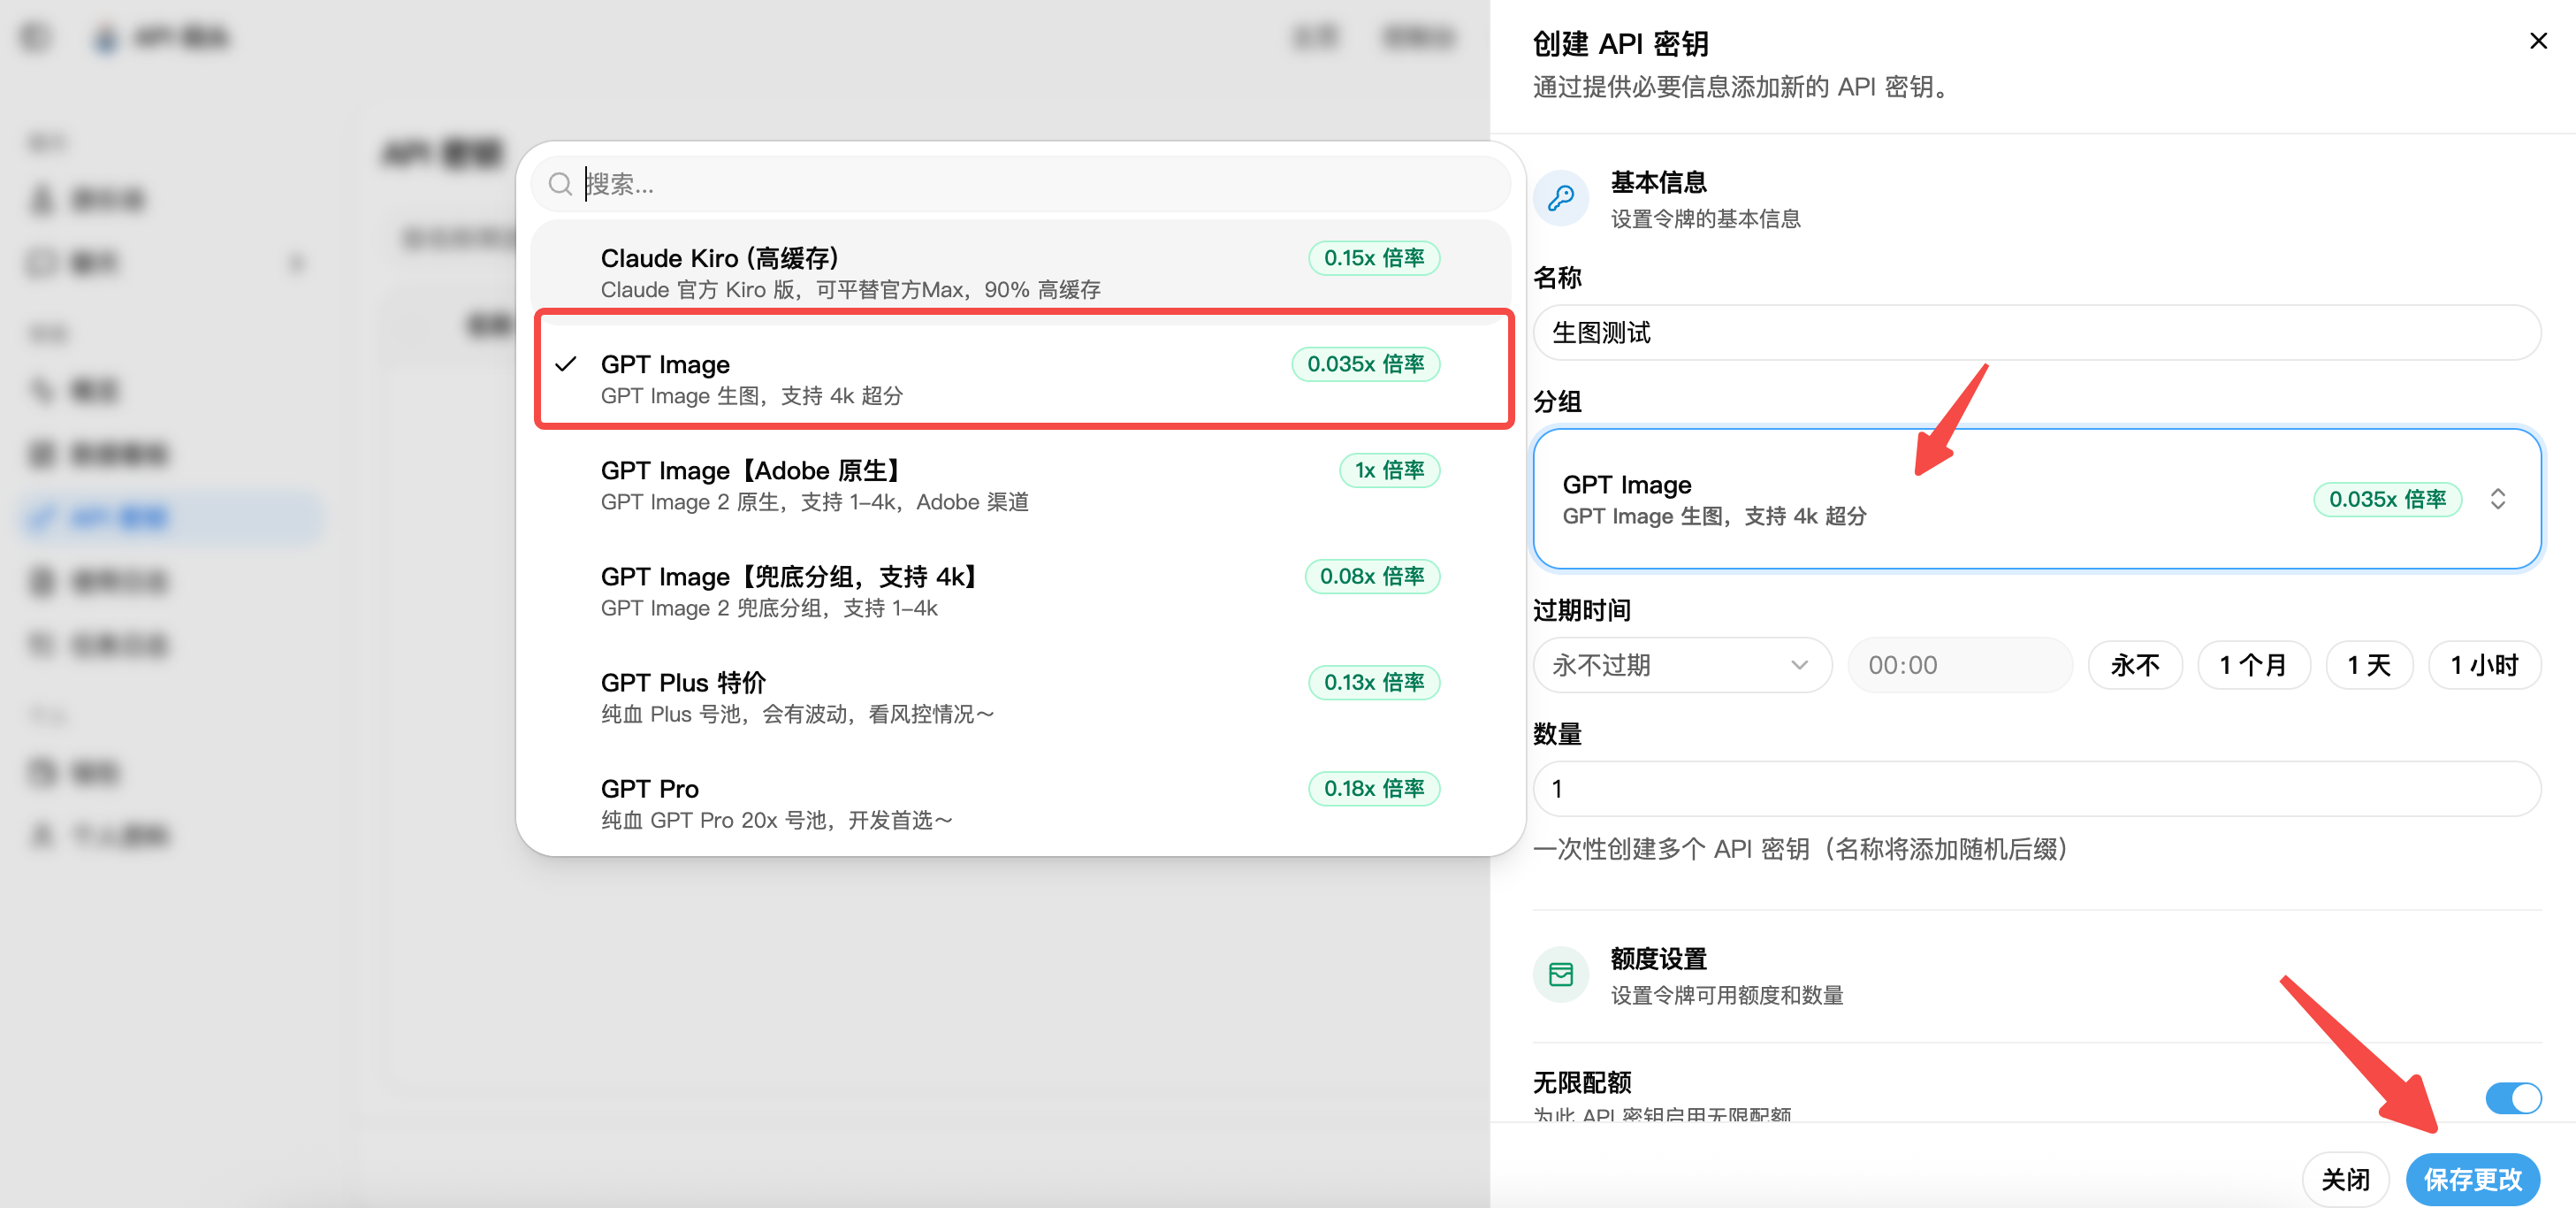Choose GPT Image【Adobe 原生】group
This screenshot has width=2576, height=1208.
1020,485
